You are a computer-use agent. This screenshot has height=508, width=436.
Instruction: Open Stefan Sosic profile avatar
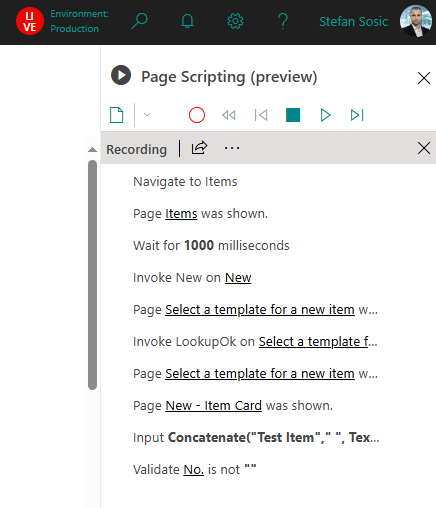click(x=416, y=21)
